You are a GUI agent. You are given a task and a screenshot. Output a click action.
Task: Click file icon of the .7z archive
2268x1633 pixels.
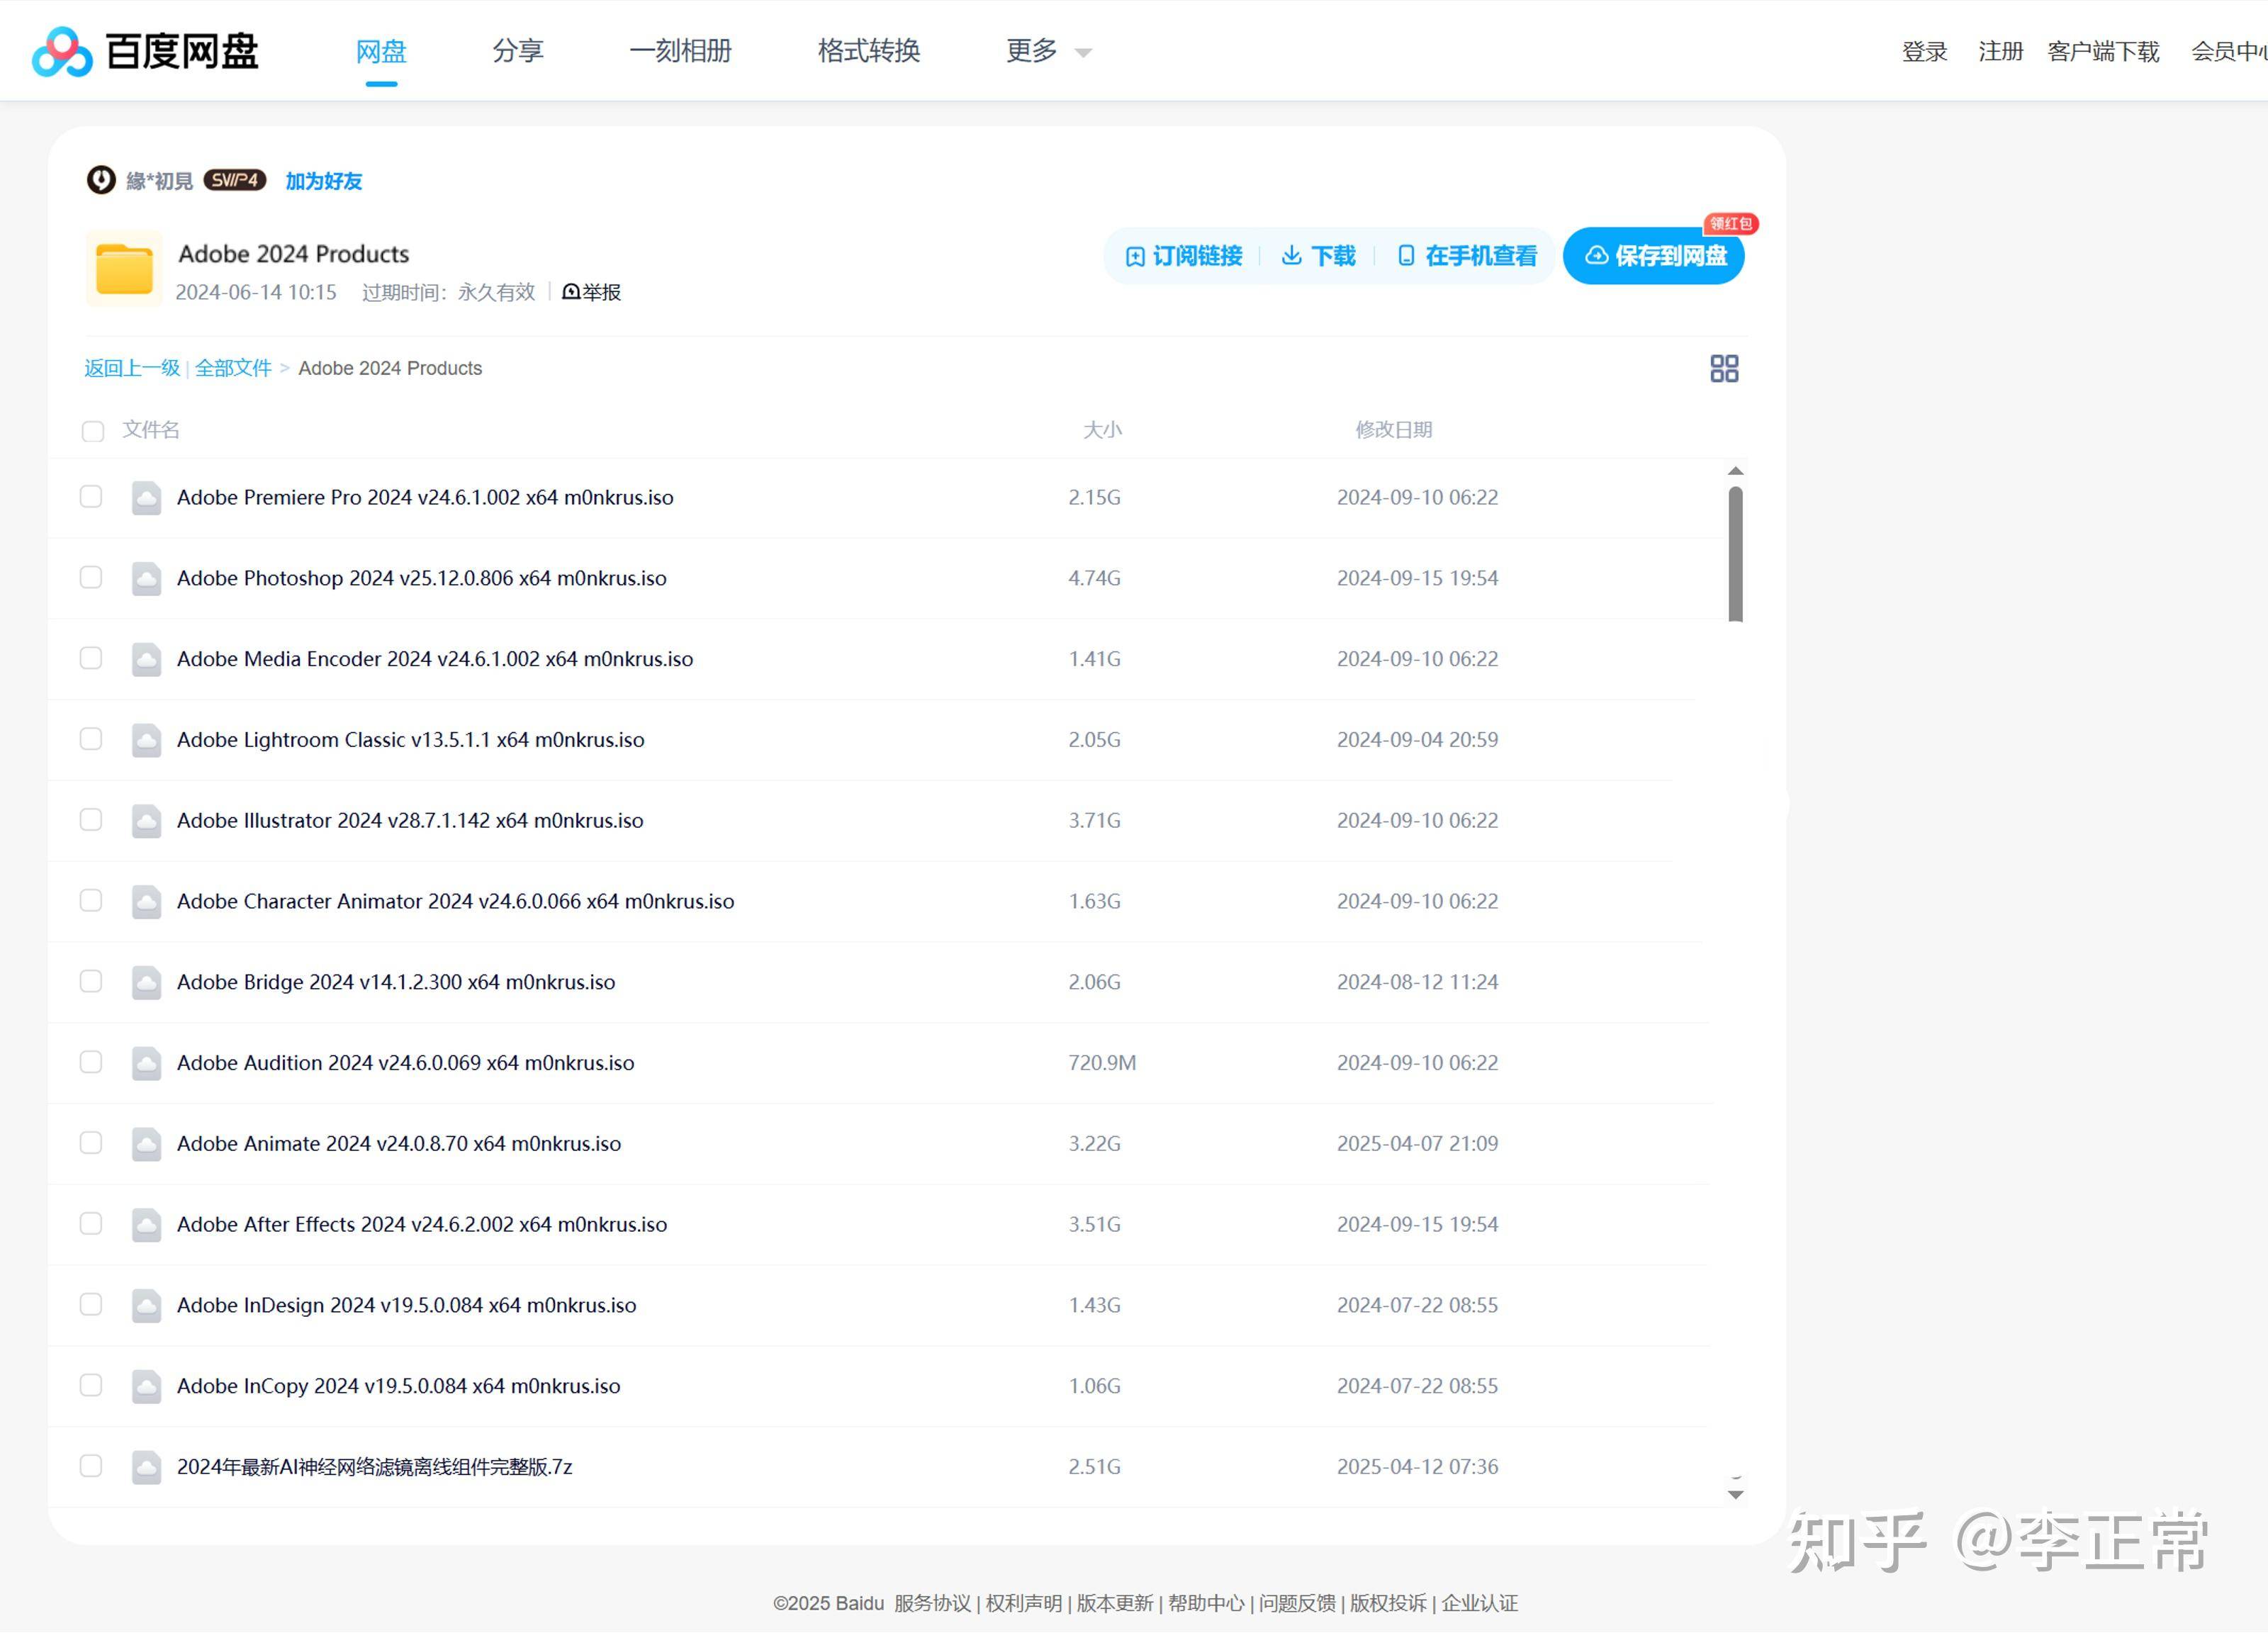point(147,1467)
